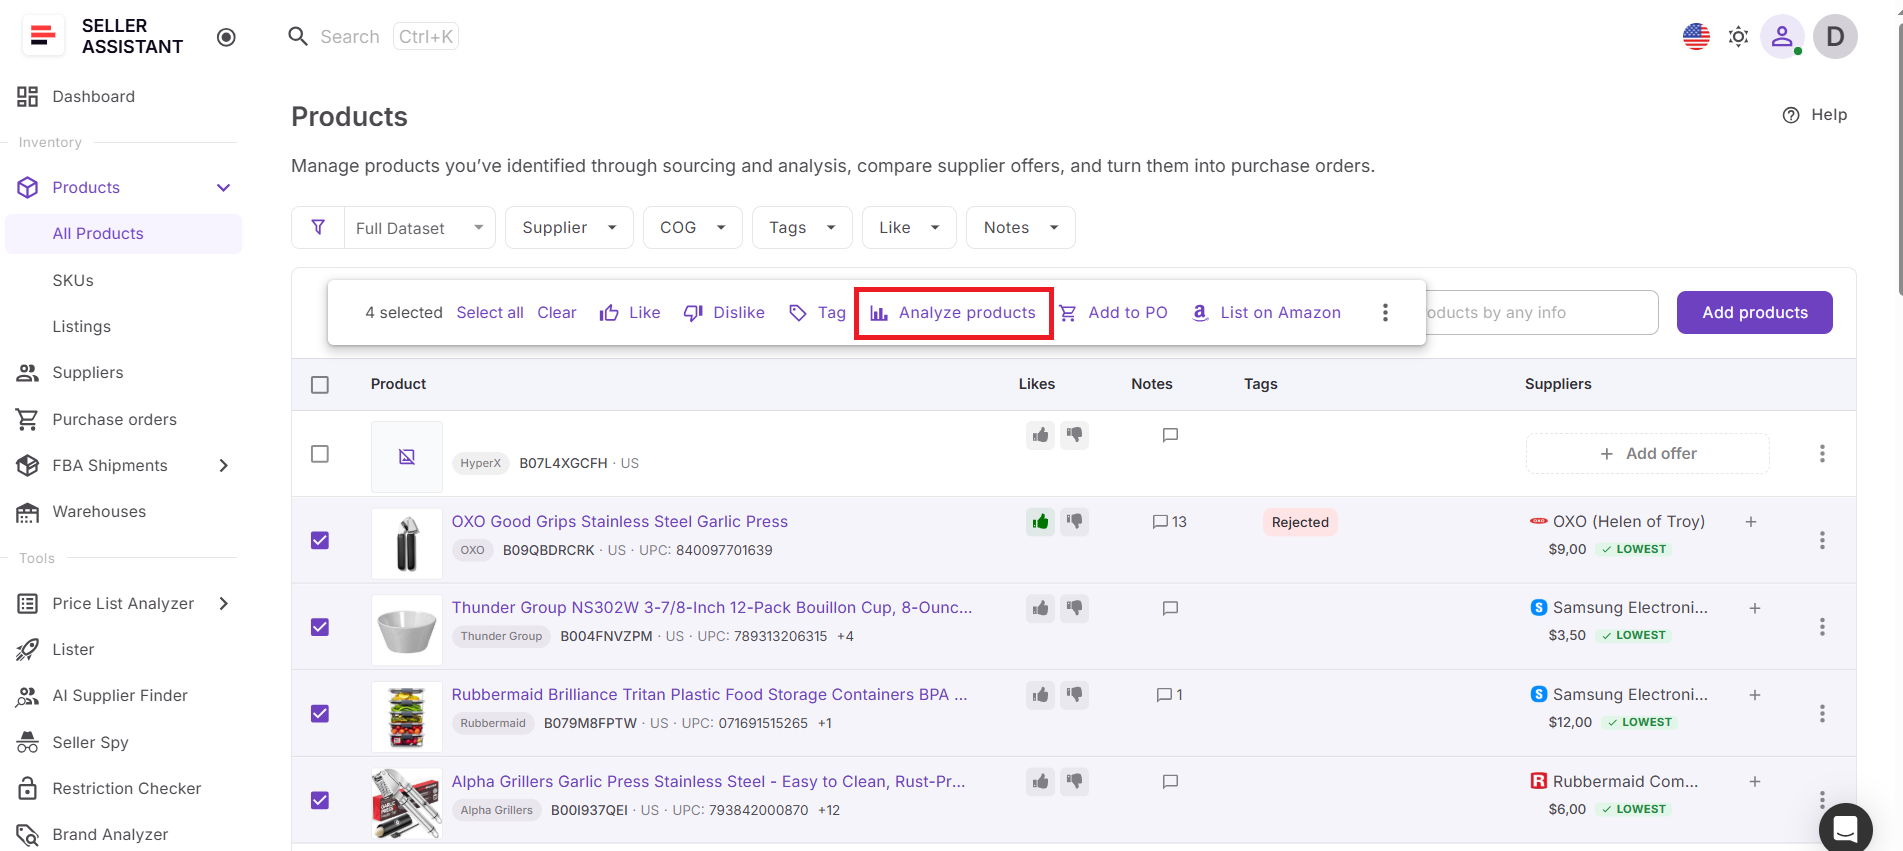Click the search products by any info field
The image size is (1903, 851).
(1541, 313)
